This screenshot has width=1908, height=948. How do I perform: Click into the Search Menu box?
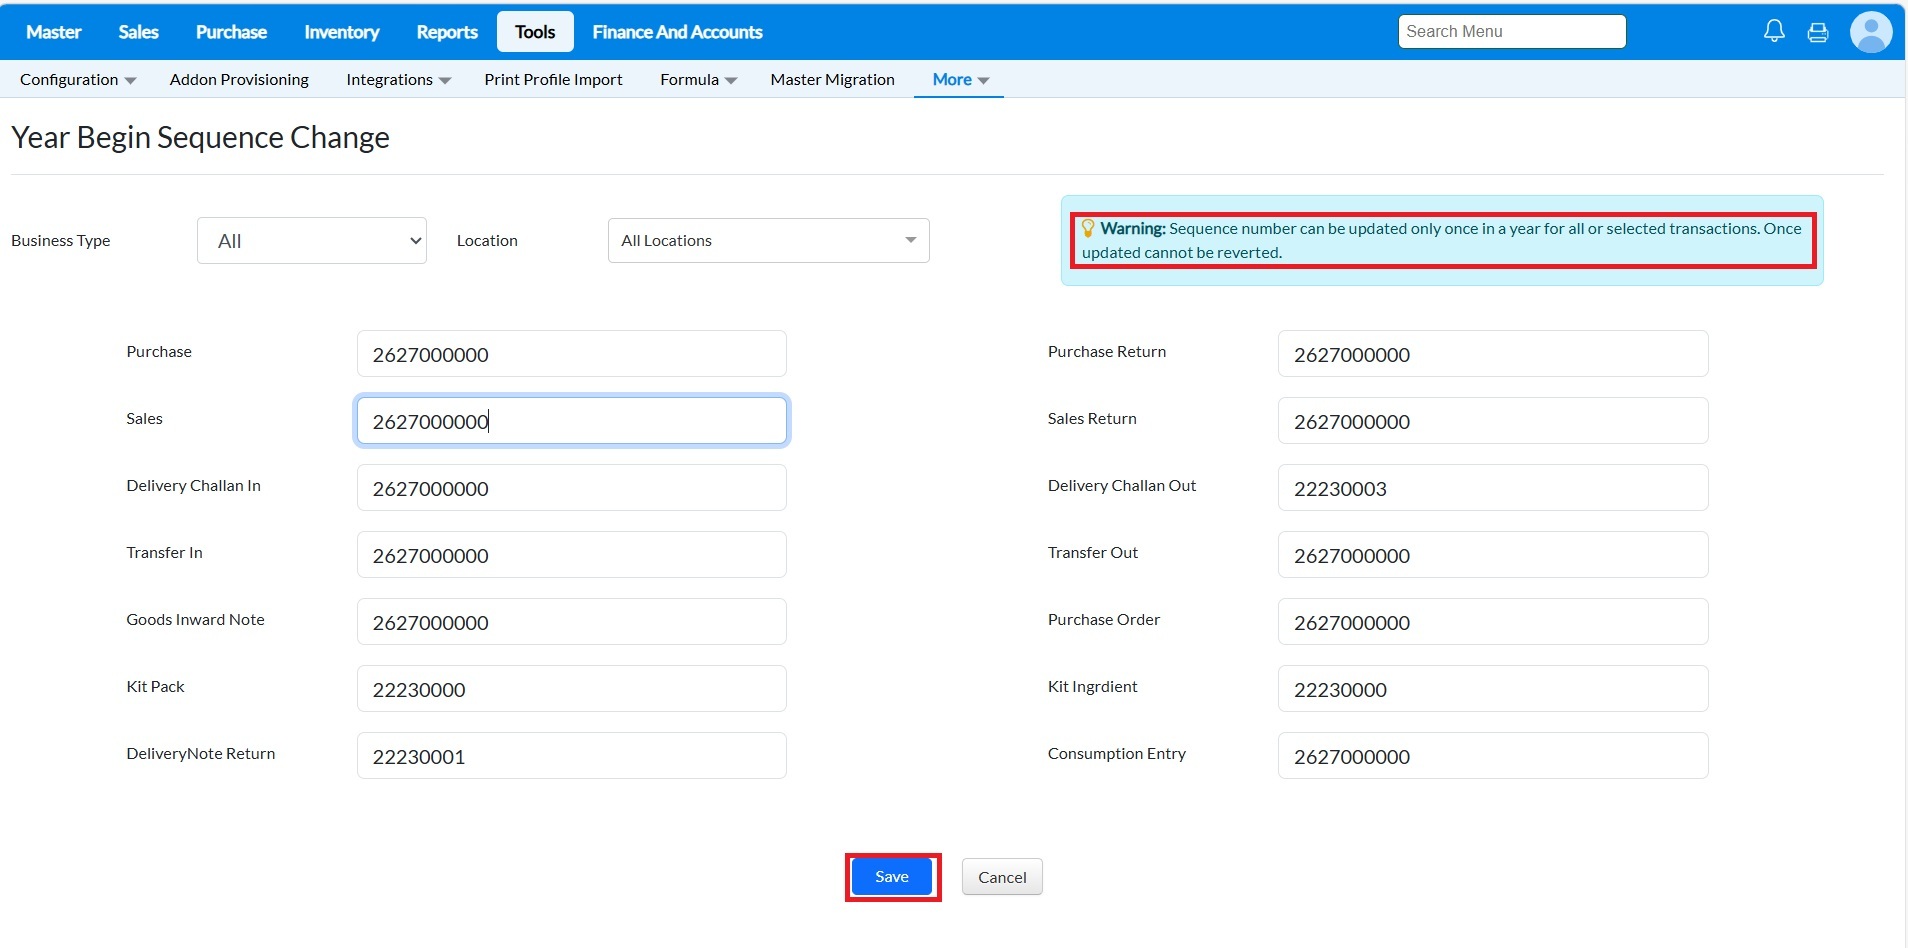click(1511, 32)
